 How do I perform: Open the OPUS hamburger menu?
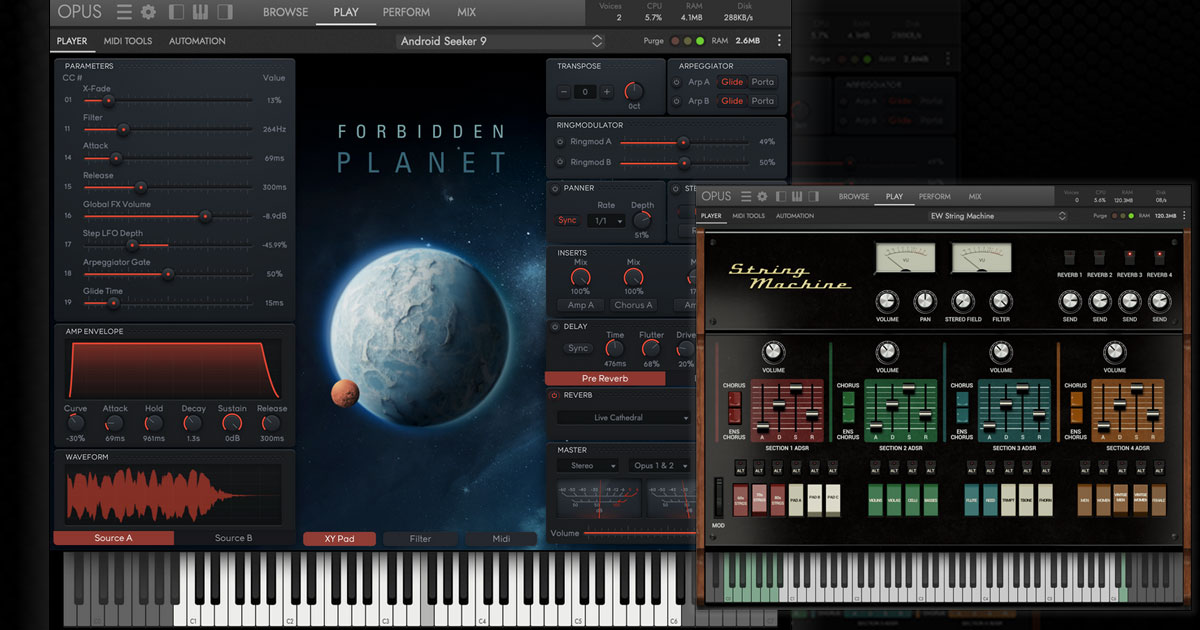(124, 12)
